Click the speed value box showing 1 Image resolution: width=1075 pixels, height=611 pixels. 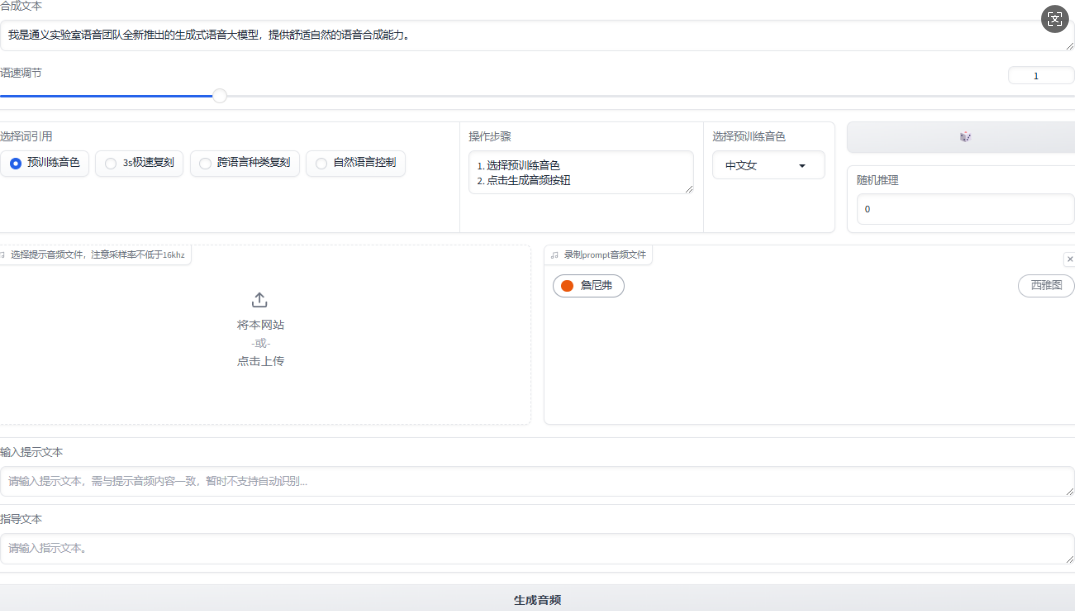1040,75
